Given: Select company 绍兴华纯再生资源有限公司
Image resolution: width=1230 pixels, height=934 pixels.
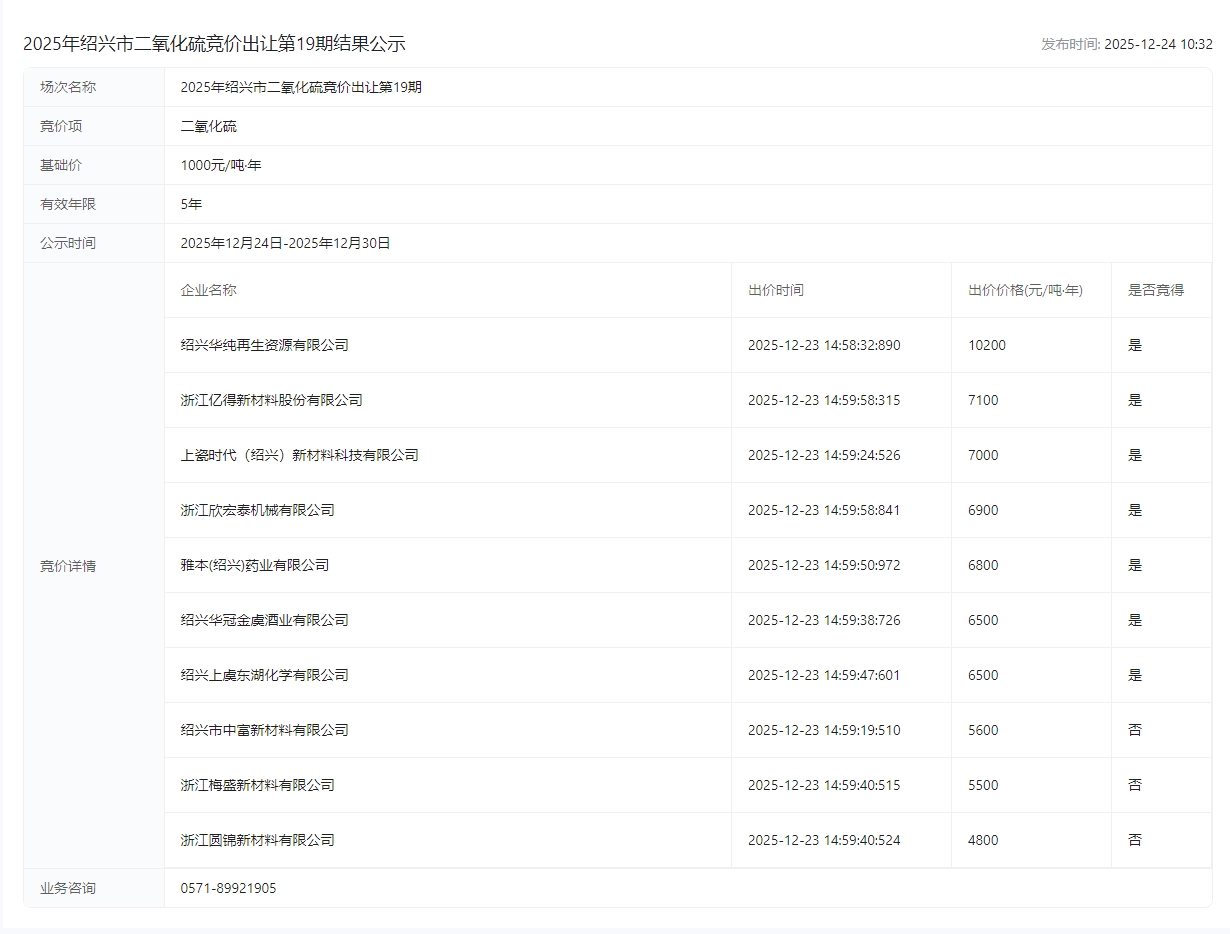Looking at the screenshot, I should 264,345.
